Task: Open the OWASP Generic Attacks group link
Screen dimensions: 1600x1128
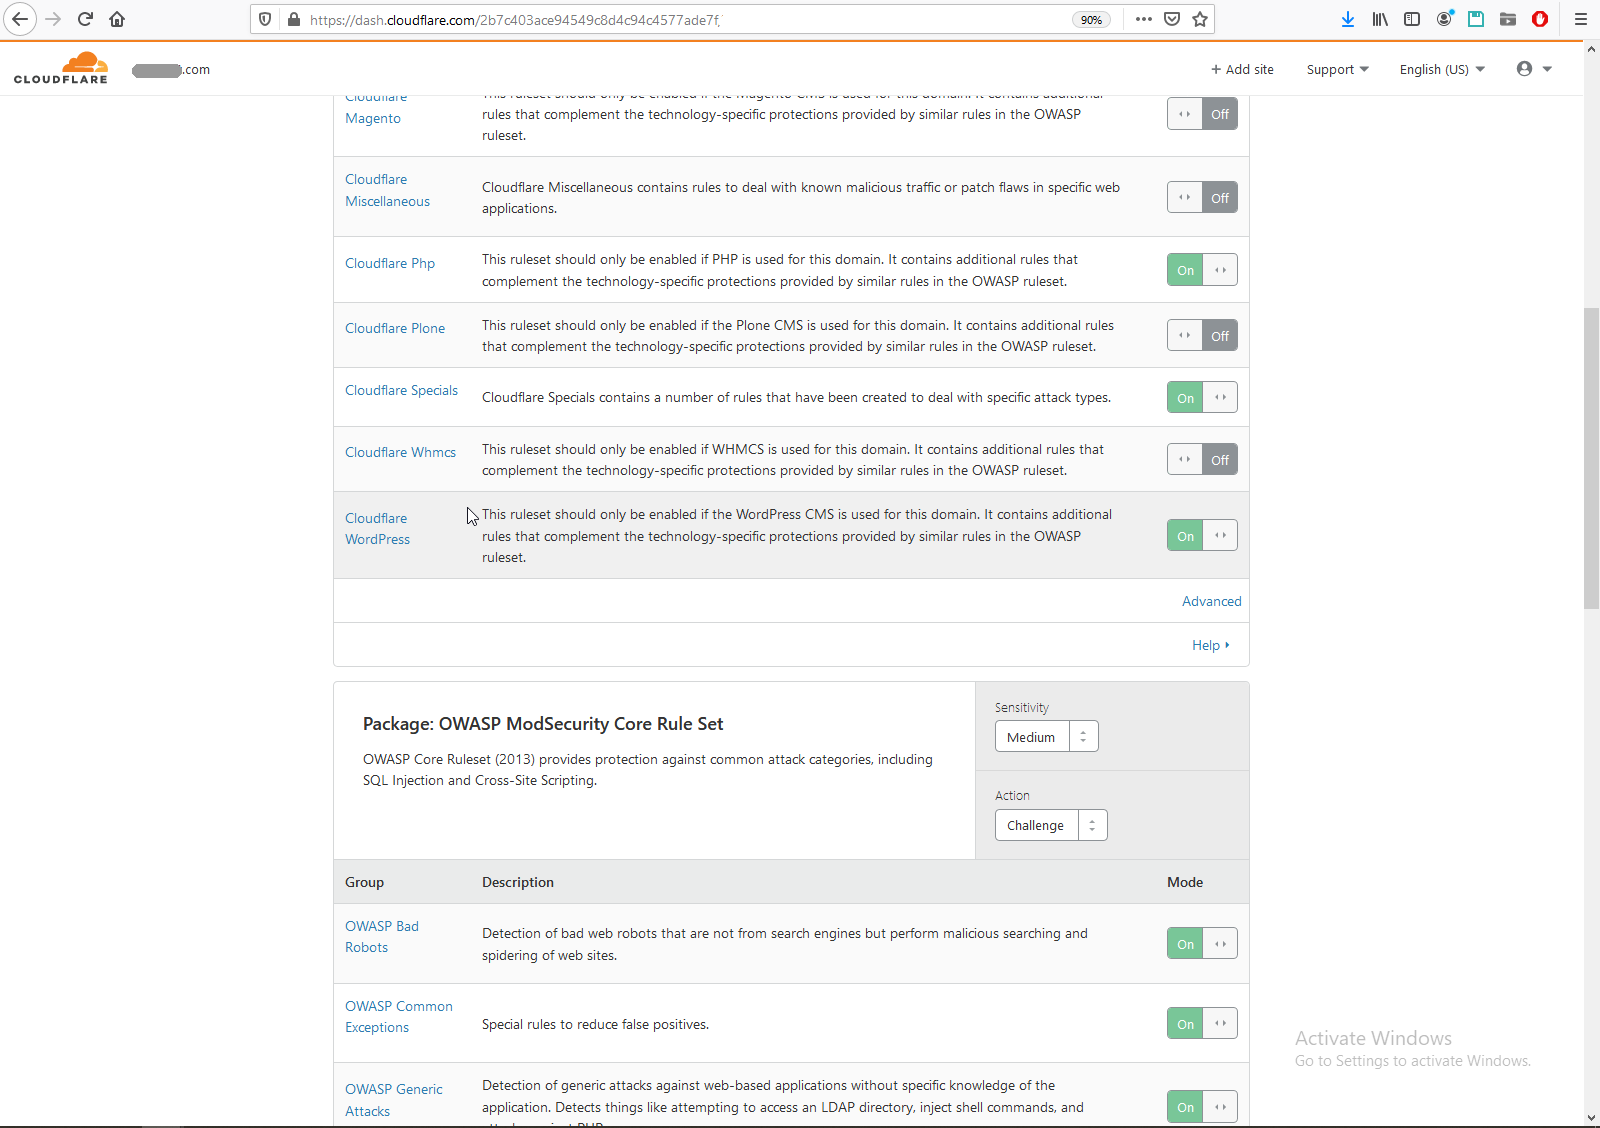Action: click(x=394, y=1100)
